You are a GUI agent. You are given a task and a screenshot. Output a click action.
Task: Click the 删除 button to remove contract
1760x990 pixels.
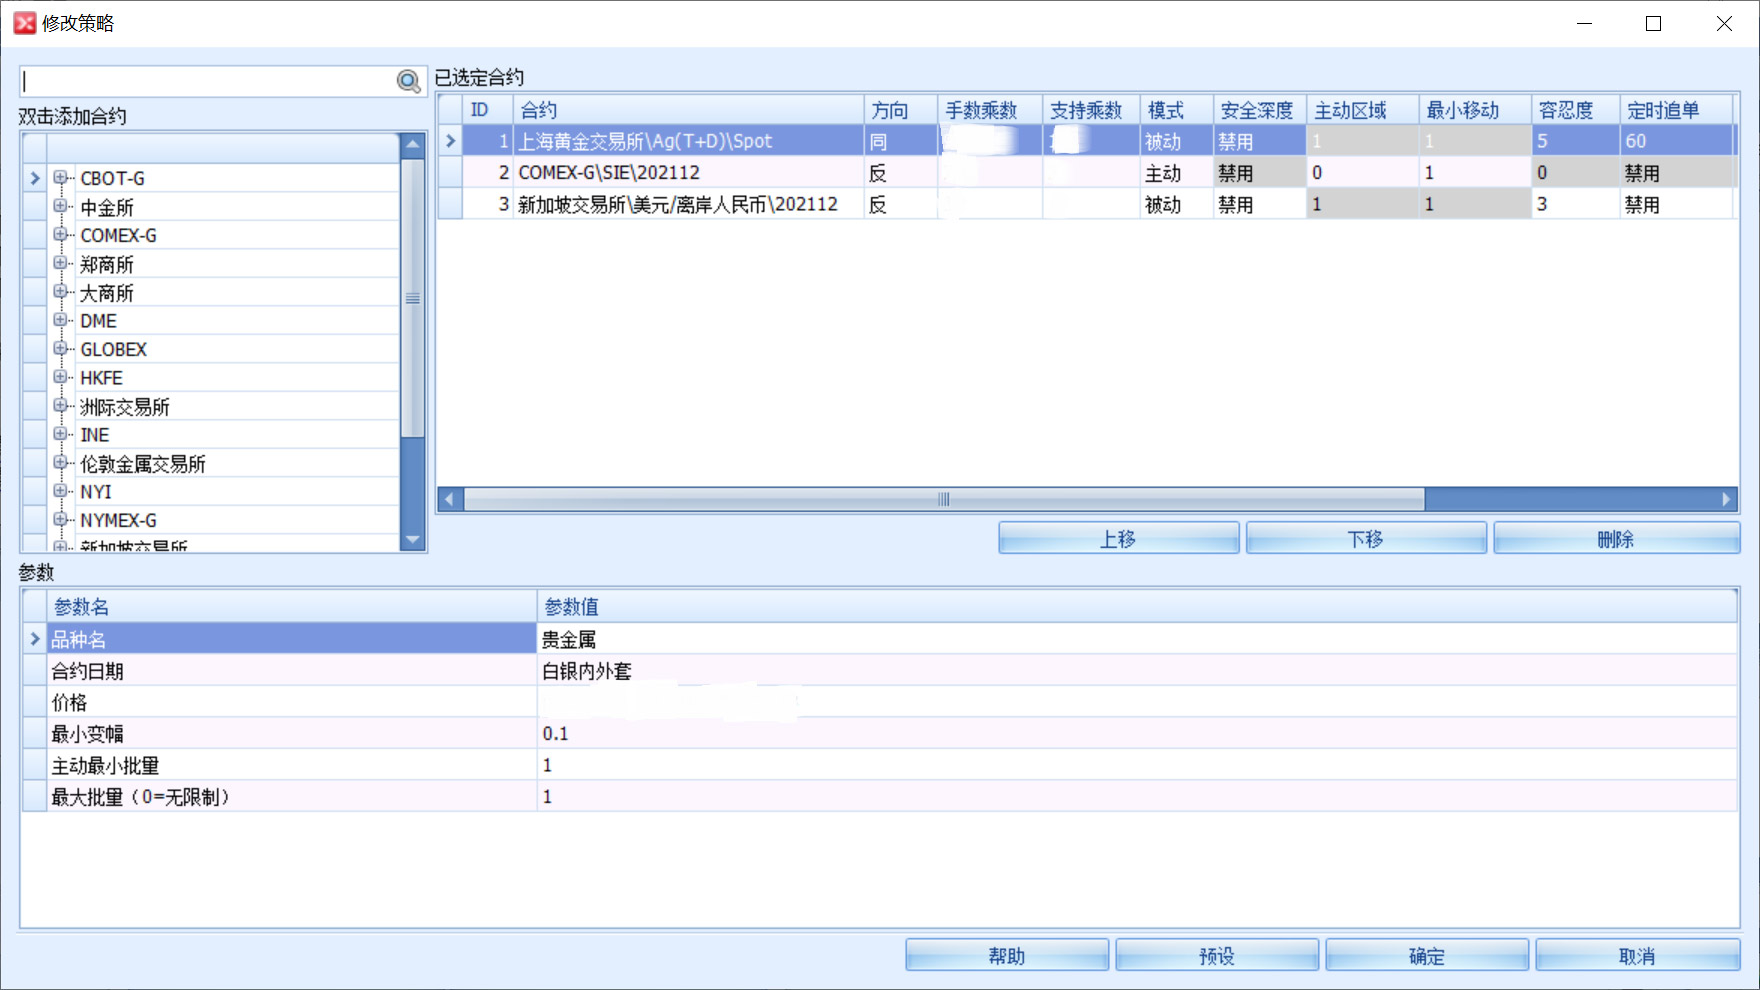(1618, 538)
